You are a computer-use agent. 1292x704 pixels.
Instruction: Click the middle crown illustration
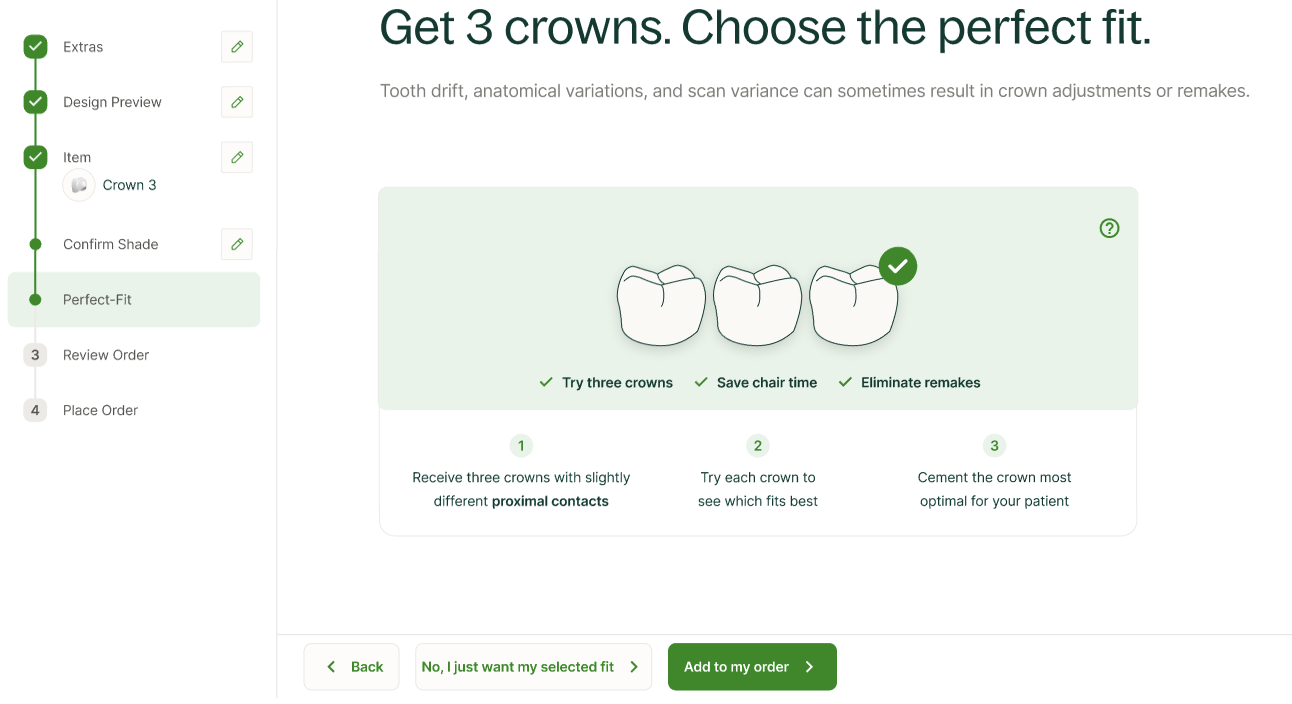[757, 305]
